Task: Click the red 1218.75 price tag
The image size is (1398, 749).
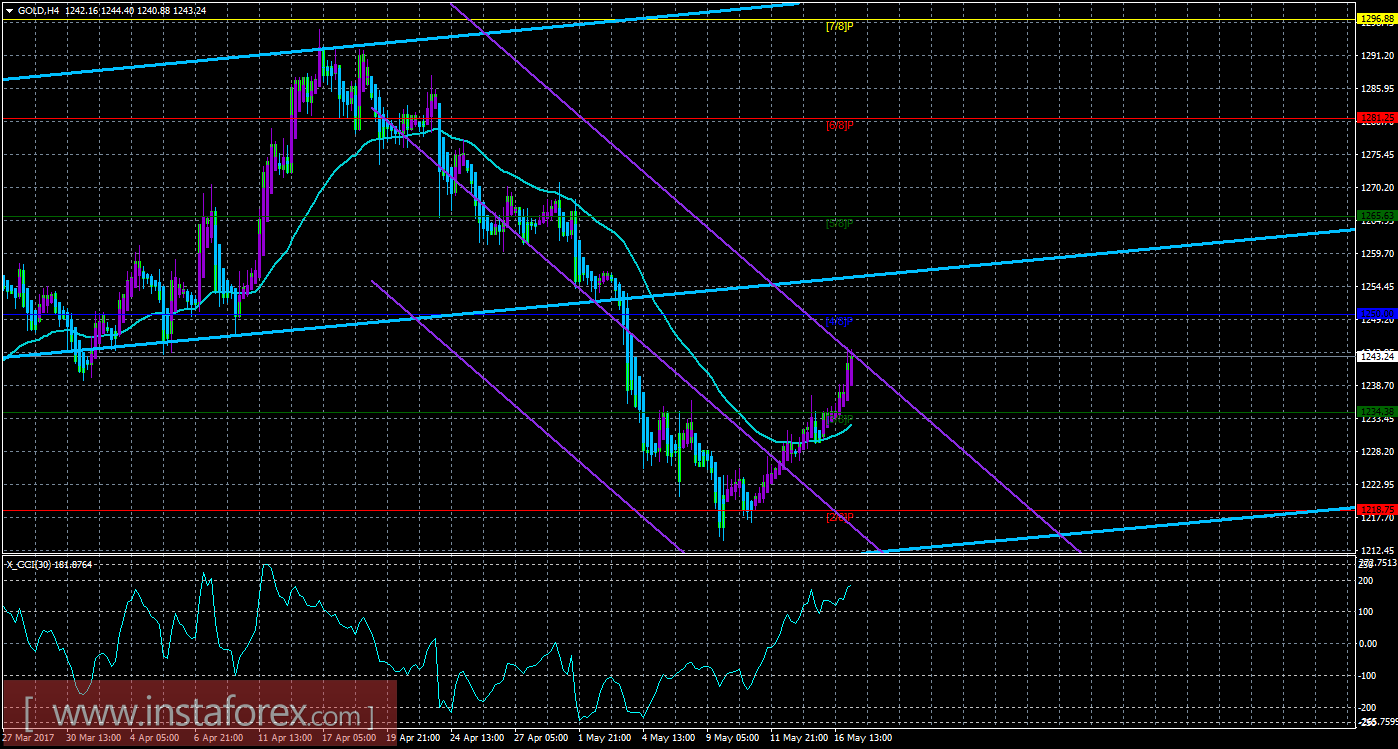Action: click(1376, 510)
